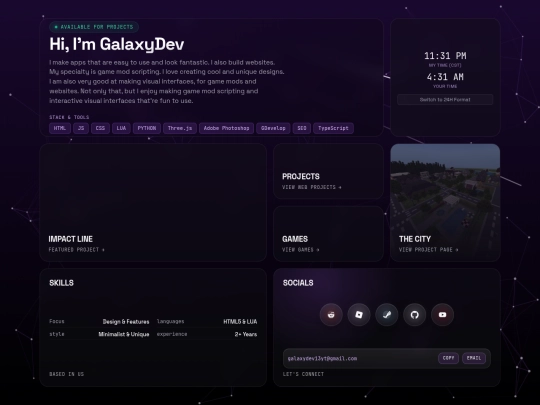Click the Email button
Viewport: 540px width, 405px height.
pyautogui.click(x=474, y=358)
